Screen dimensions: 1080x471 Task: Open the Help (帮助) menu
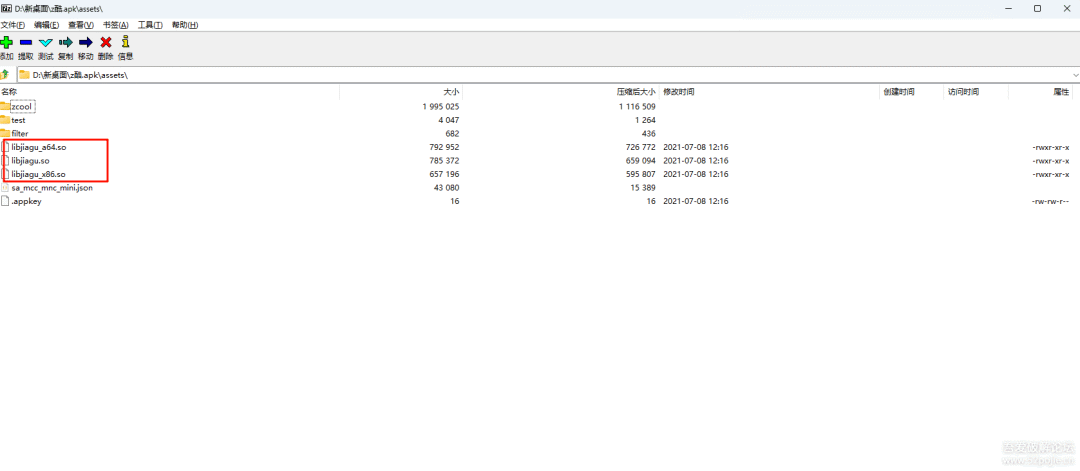click(x=185, y=25)
